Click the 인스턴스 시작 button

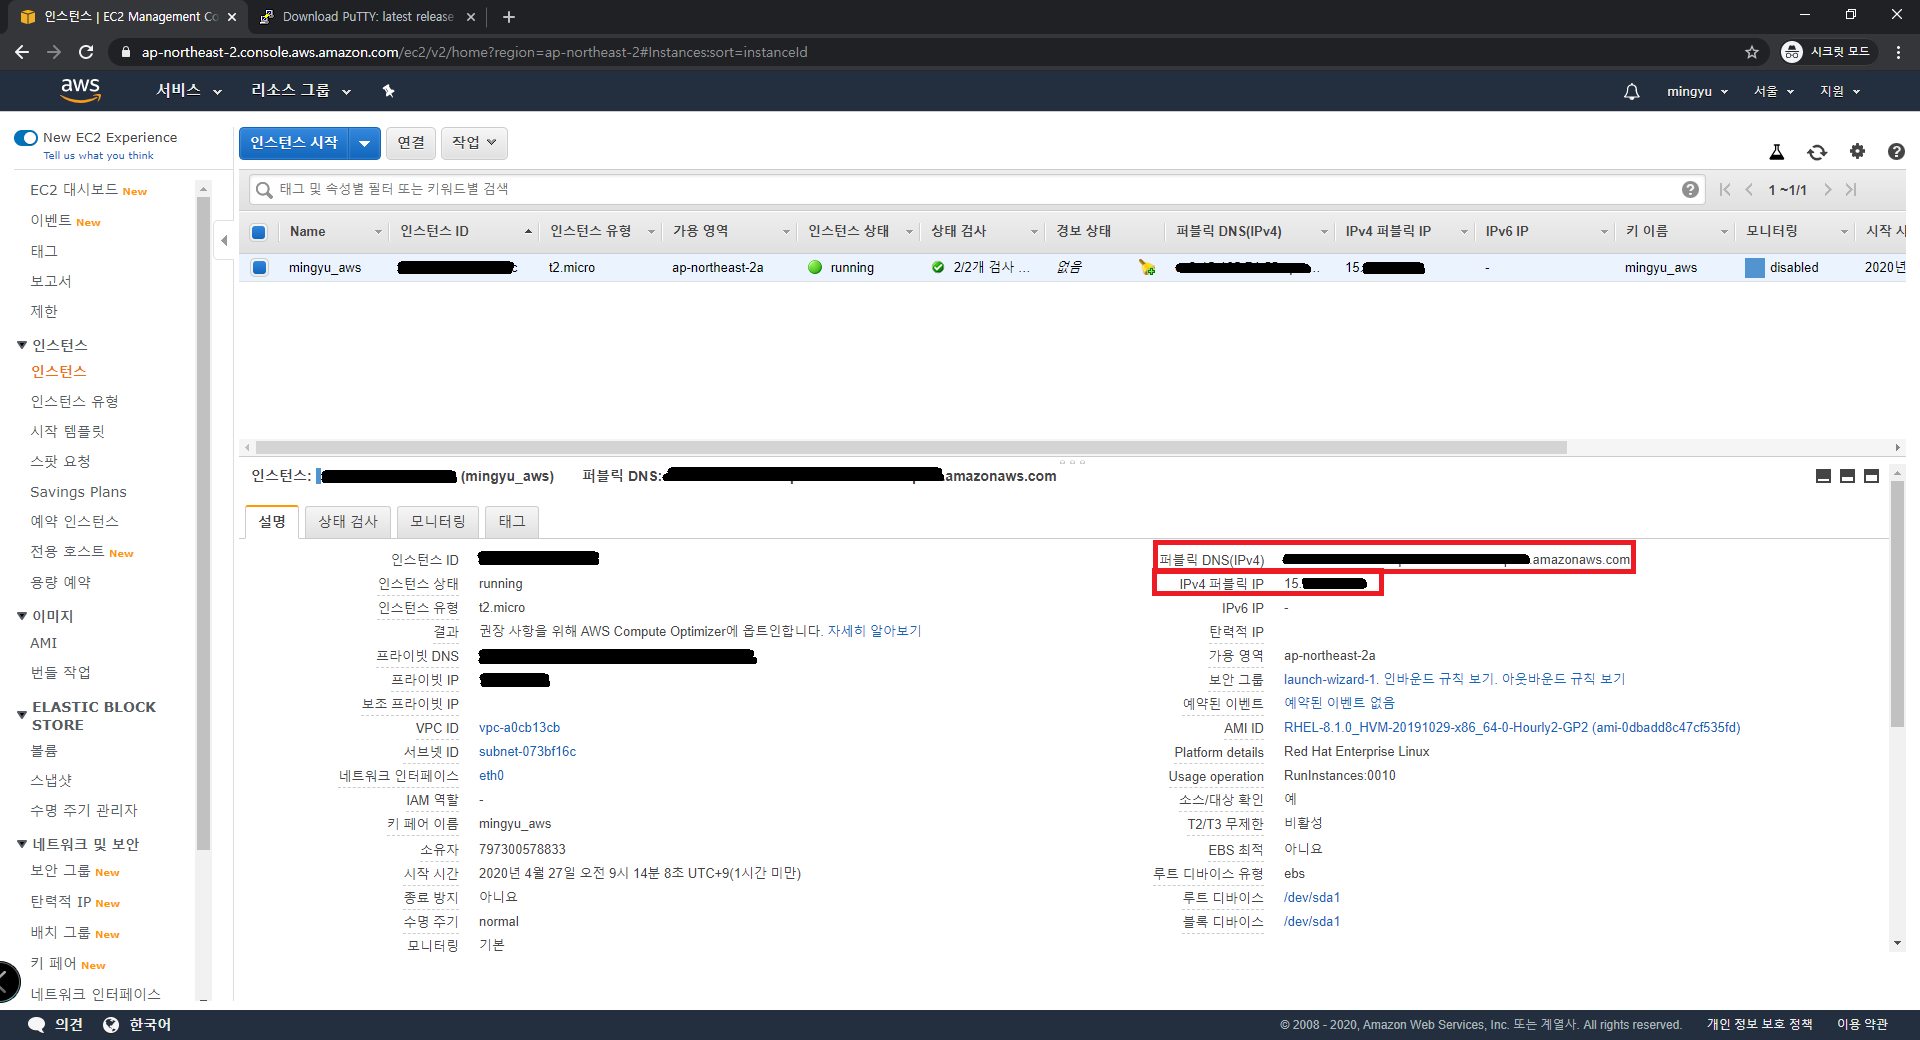294,143
